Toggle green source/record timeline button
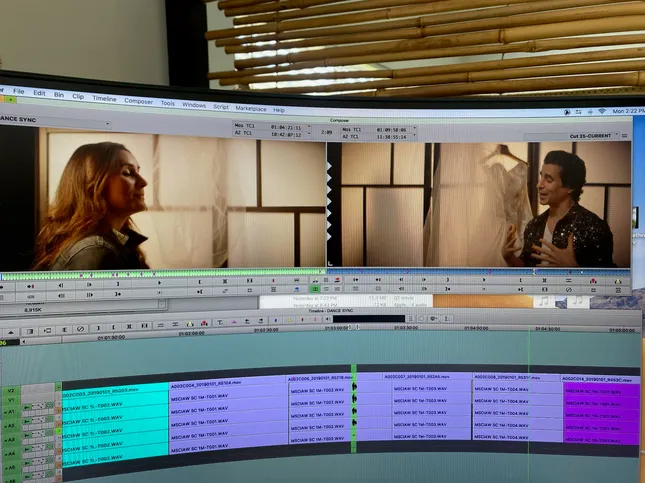This screenshot has width=645, height=483. [x=315, y=289]
